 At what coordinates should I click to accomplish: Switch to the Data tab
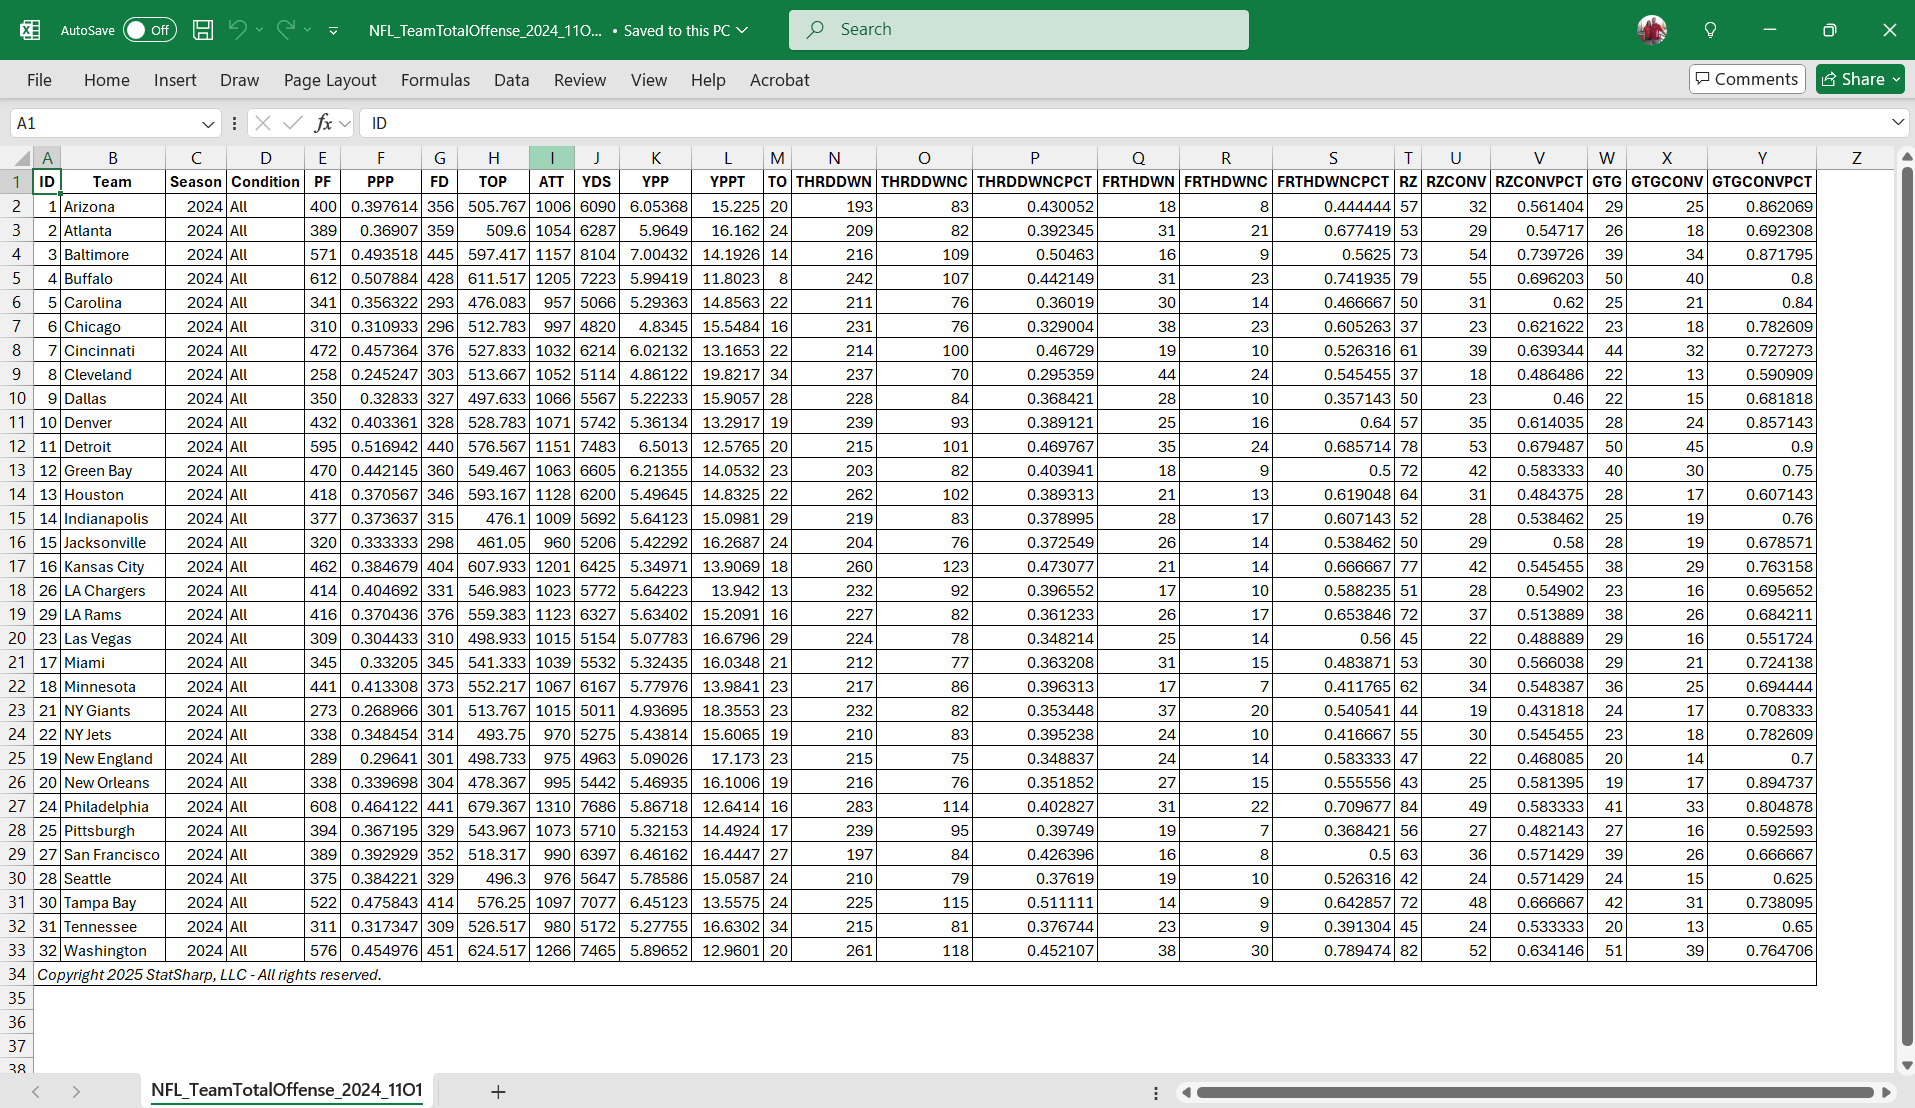tap(511, 80)
